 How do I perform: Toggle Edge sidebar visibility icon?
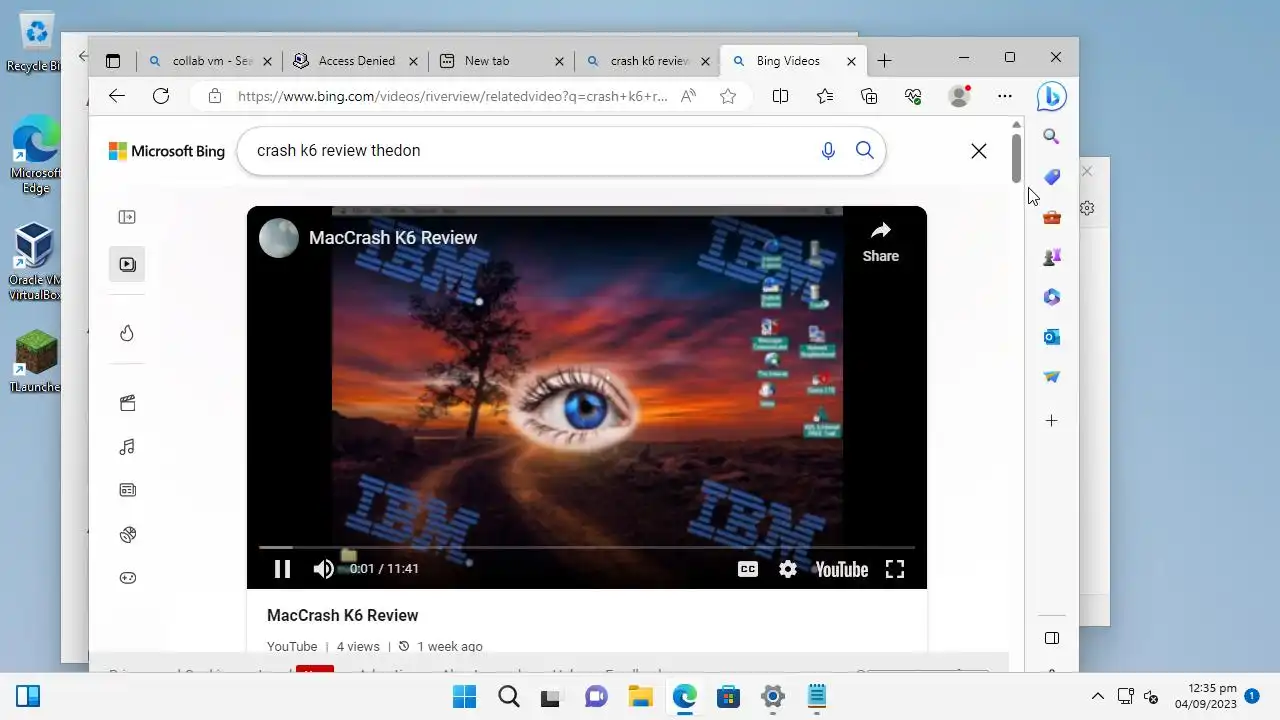1051,638
